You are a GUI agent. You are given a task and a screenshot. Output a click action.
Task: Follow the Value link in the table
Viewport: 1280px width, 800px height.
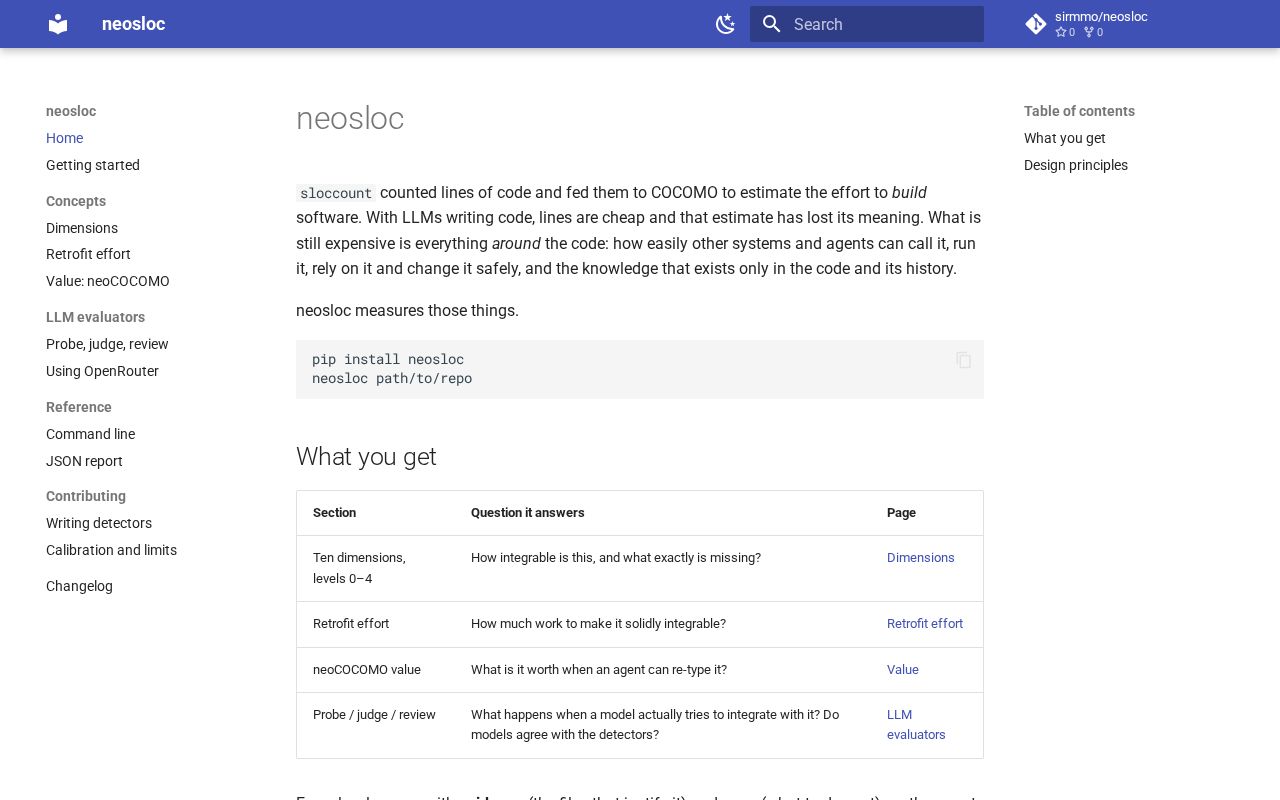click(902, 670)
